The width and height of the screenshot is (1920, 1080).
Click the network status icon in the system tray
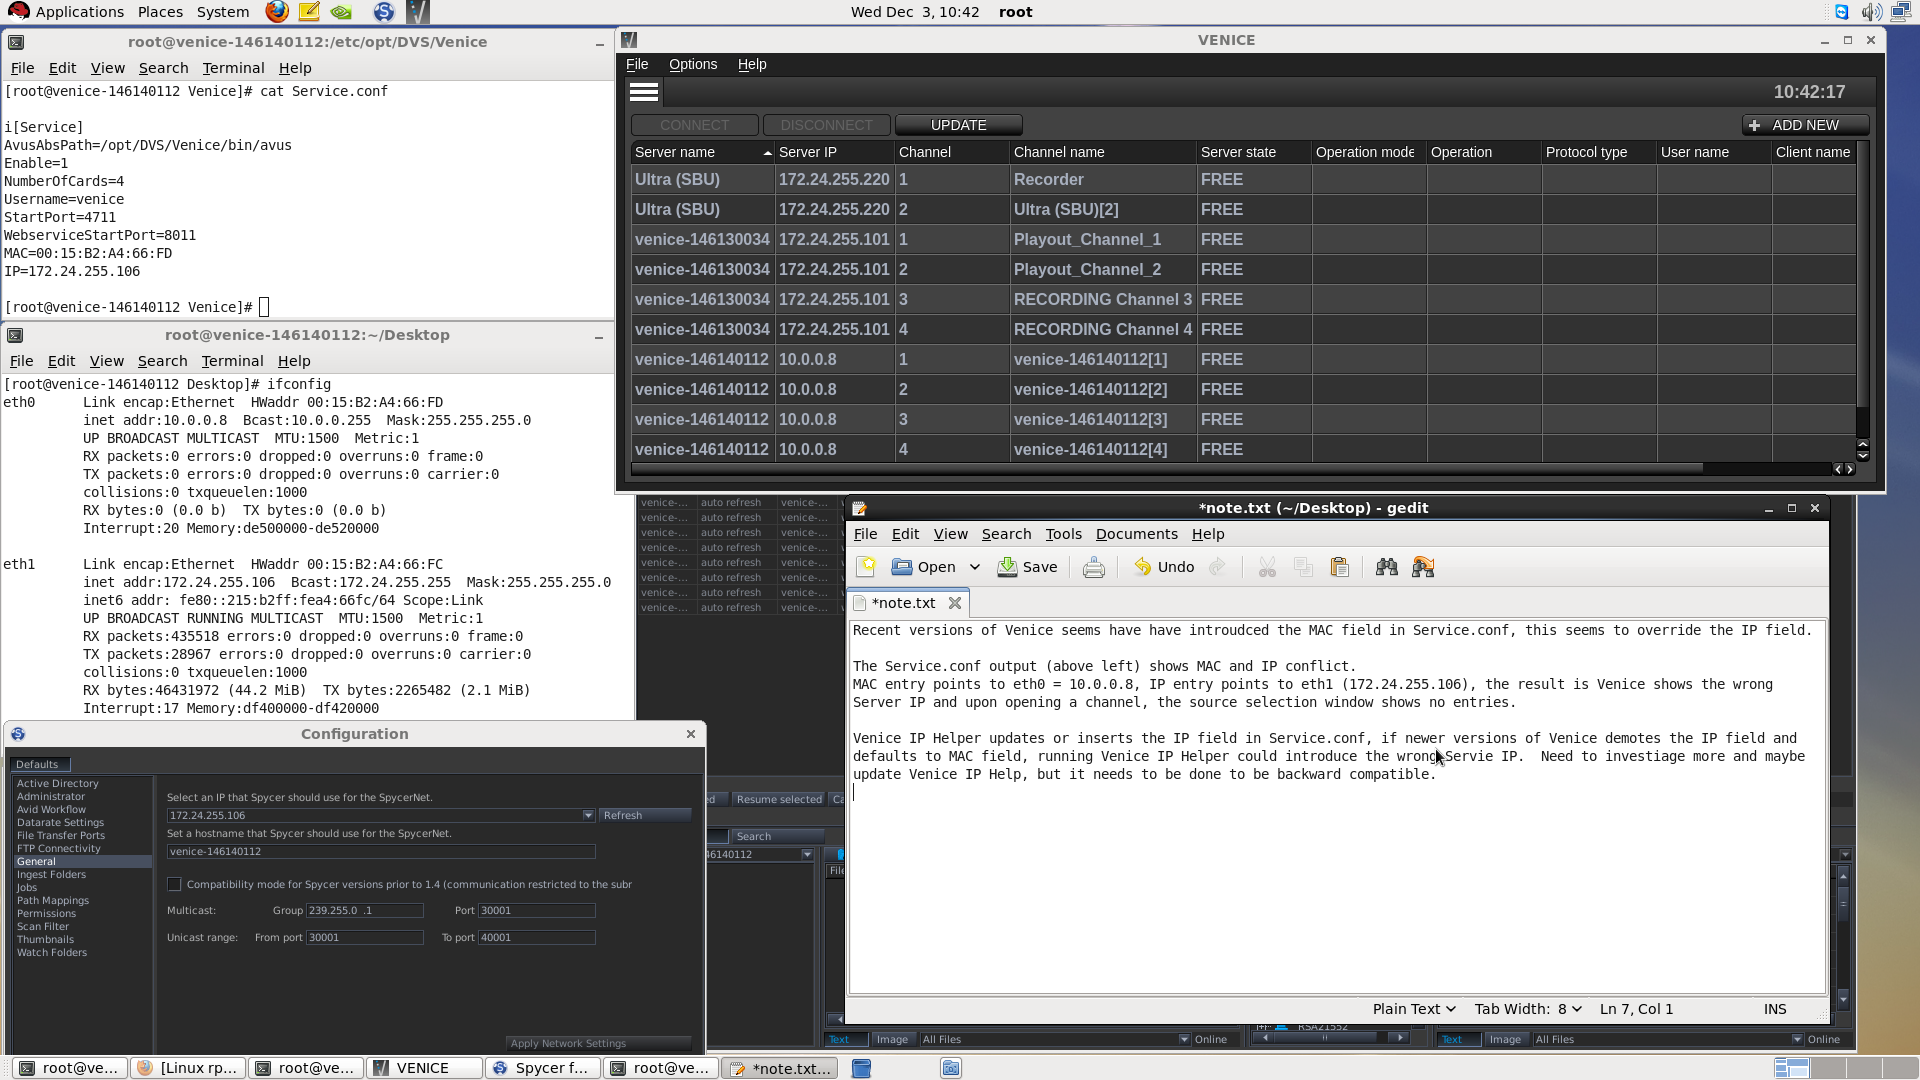click(x=1900, y=12)
